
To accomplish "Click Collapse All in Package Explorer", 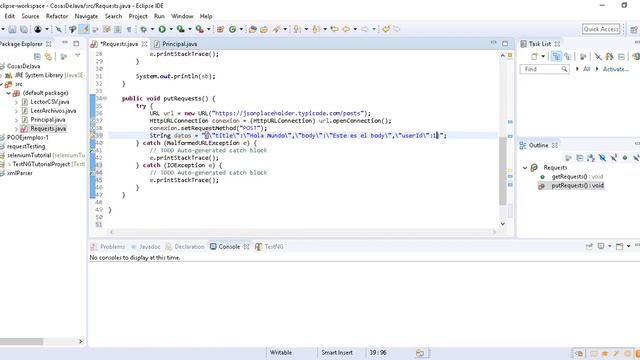I will 37,57.
